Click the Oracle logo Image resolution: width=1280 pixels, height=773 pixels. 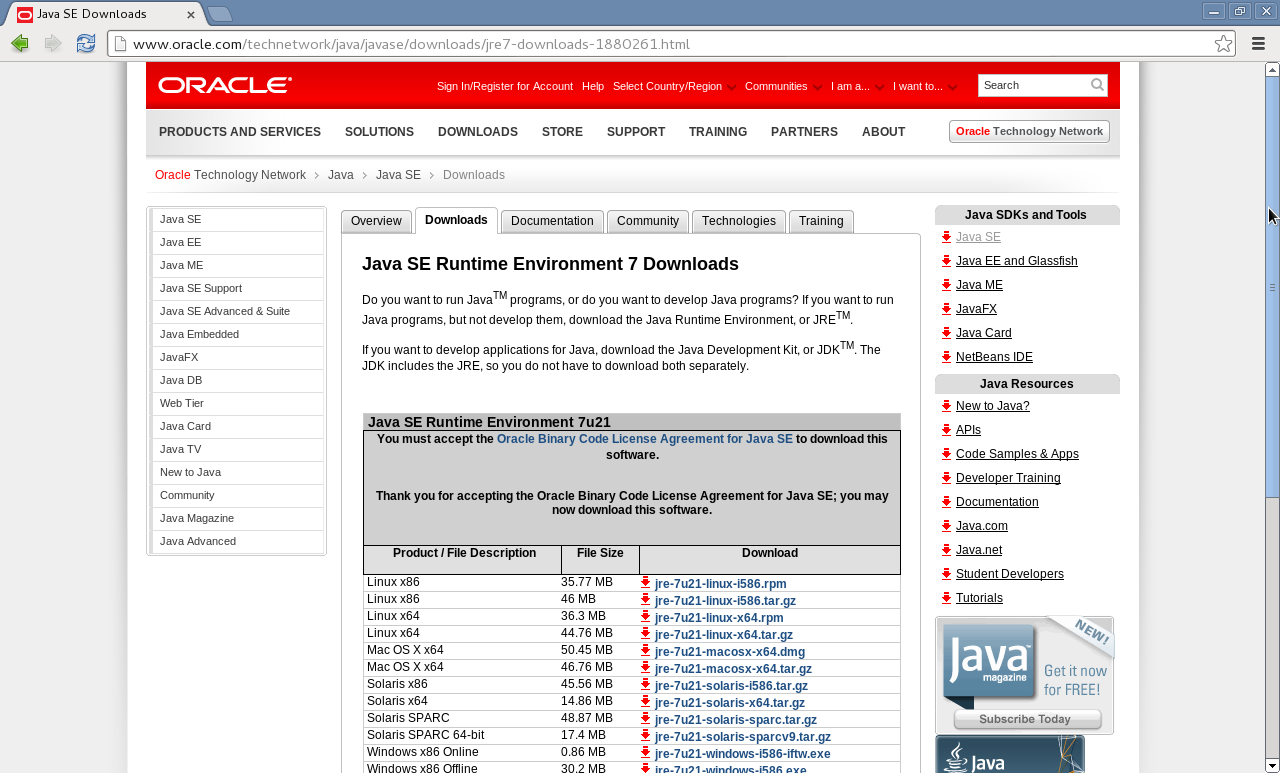point(225,85)
